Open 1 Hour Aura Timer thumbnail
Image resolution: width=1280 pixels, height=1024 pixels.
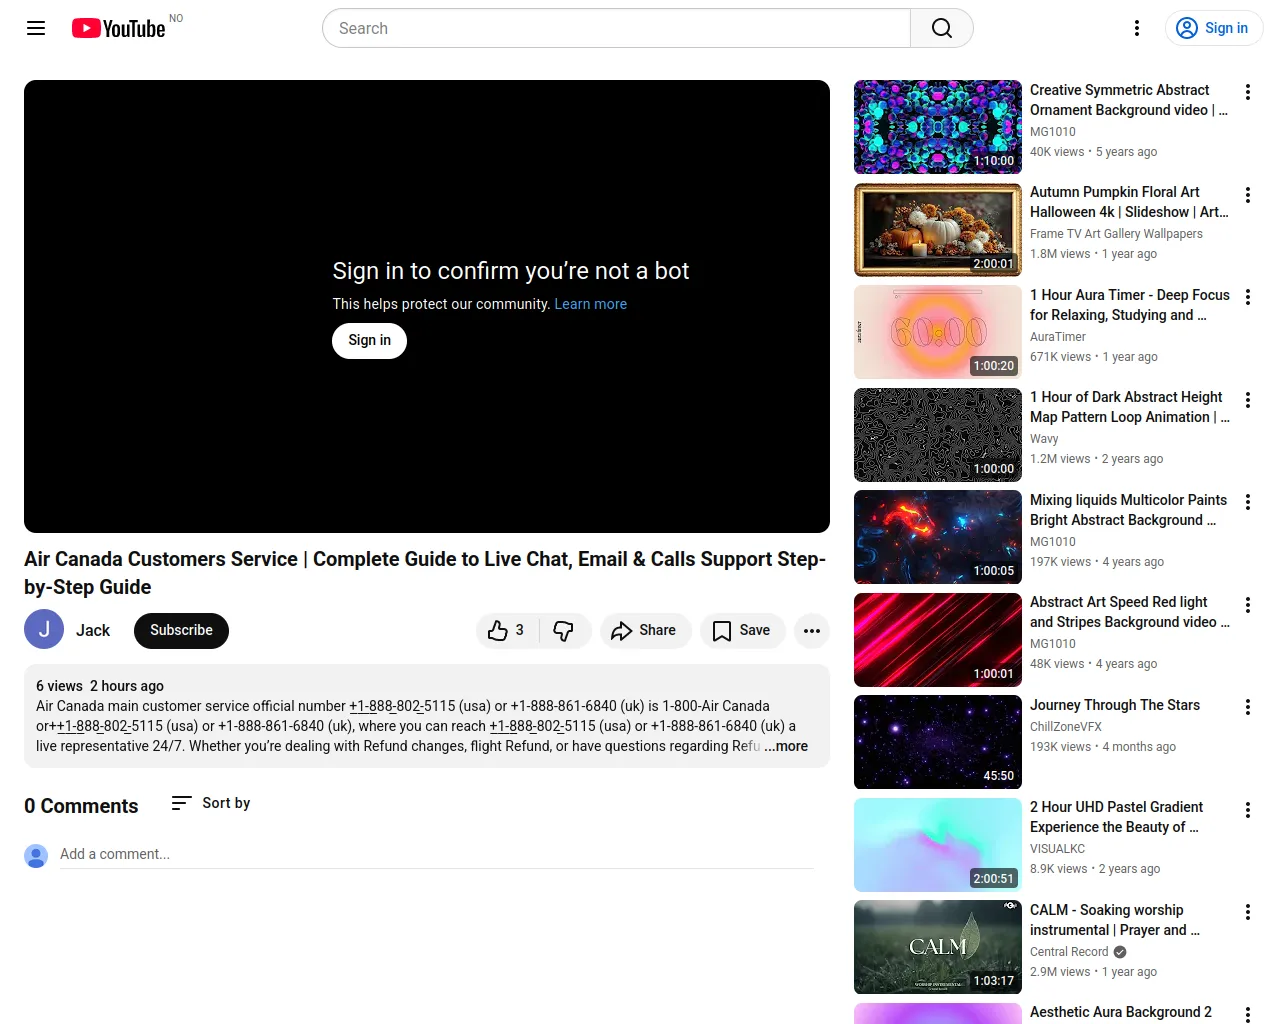point(938,332)
